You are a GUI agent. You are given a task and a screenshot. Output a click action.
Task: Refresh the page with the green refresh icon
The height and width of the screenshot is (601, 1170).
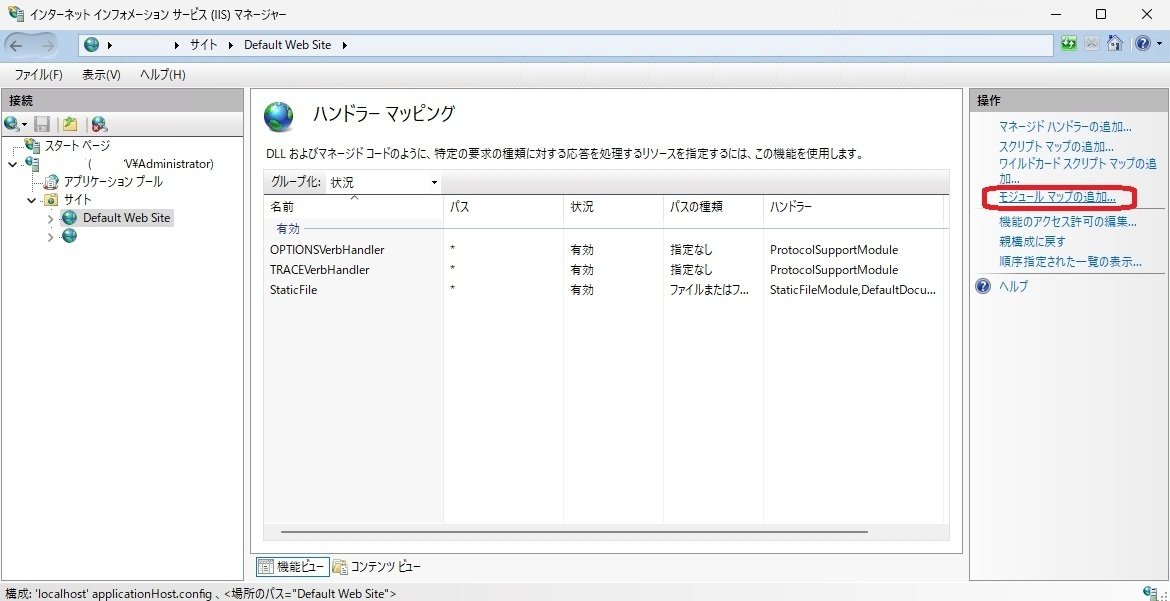pyautogui.click(x=1069, y=44)
